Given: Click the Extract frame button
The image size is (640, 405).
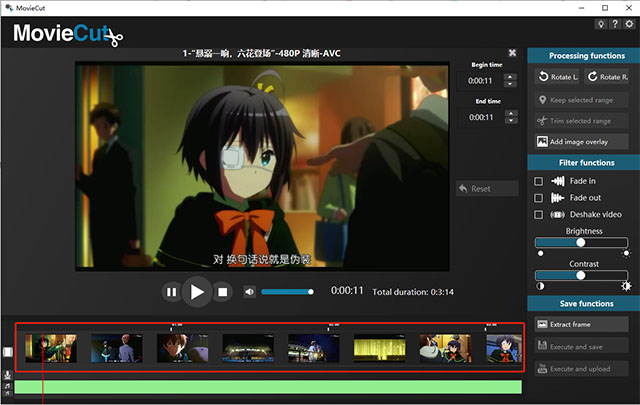Looking at the screenshot, I should [x=582, y=324].
